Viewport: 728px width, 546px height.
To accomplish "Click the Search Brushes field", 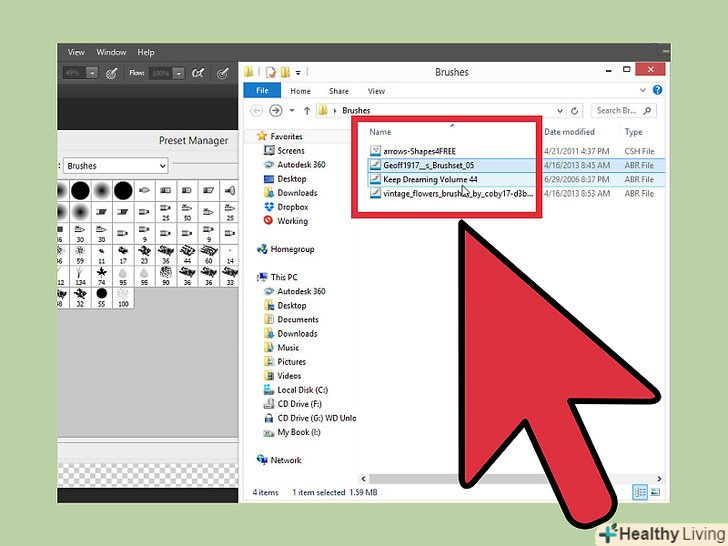I will (624, 110).
